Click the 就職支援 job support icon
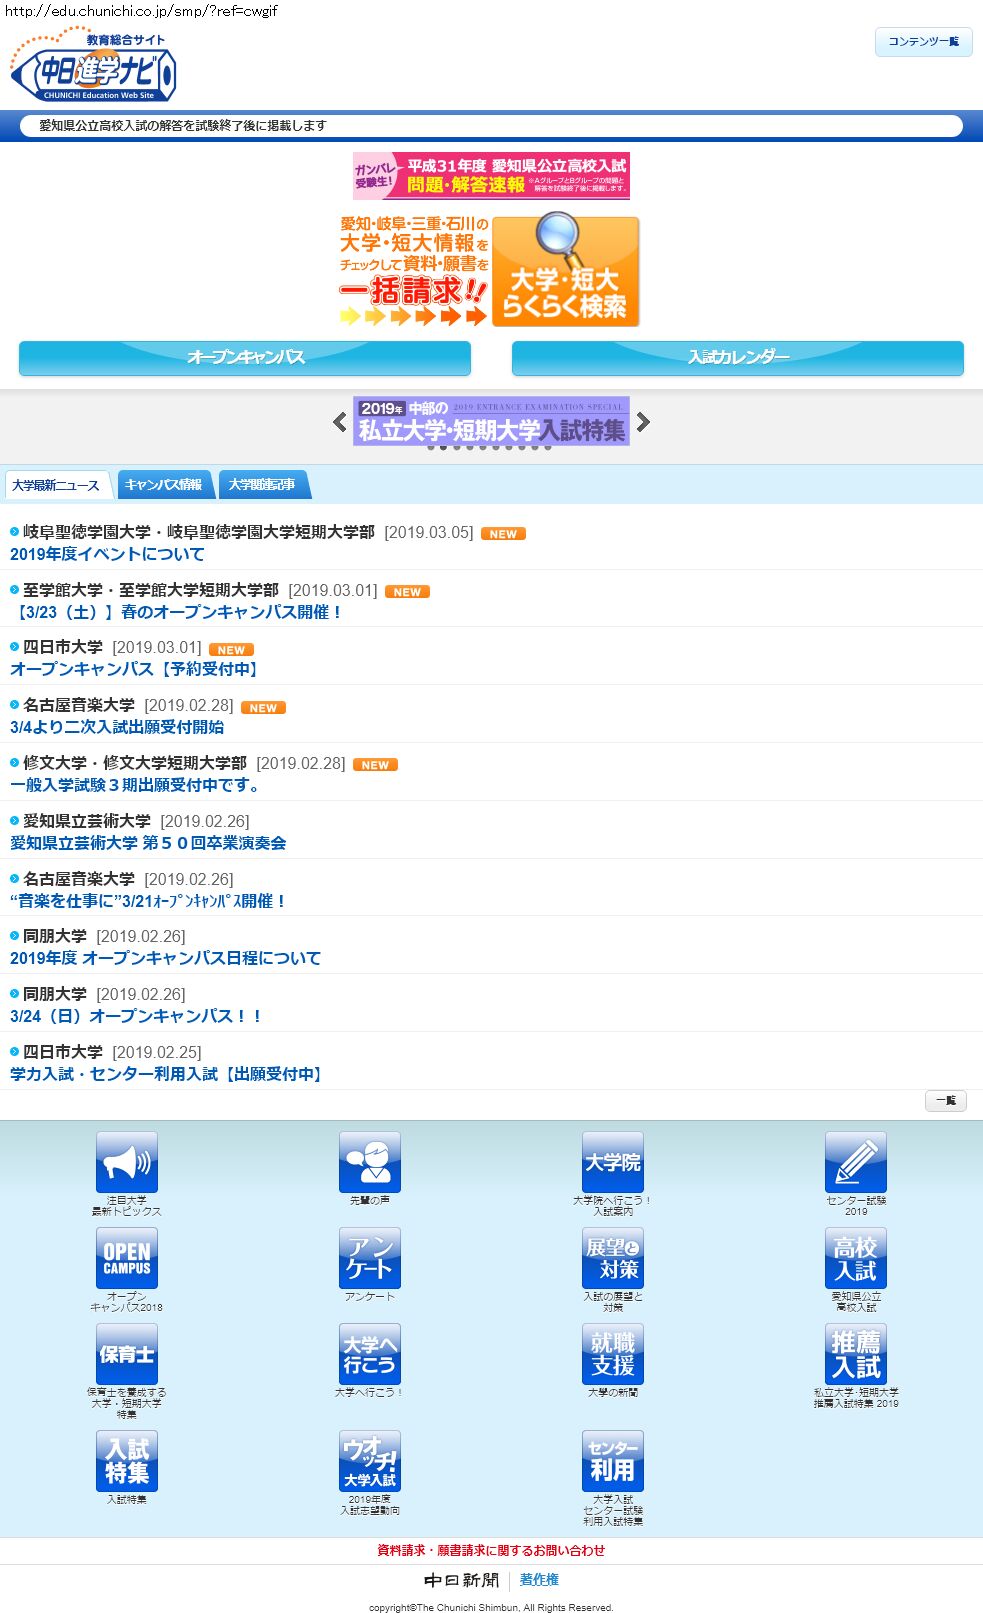The height and width of the screenshot is (1613, 983). pyautogui.click(x=613, y=1354)
